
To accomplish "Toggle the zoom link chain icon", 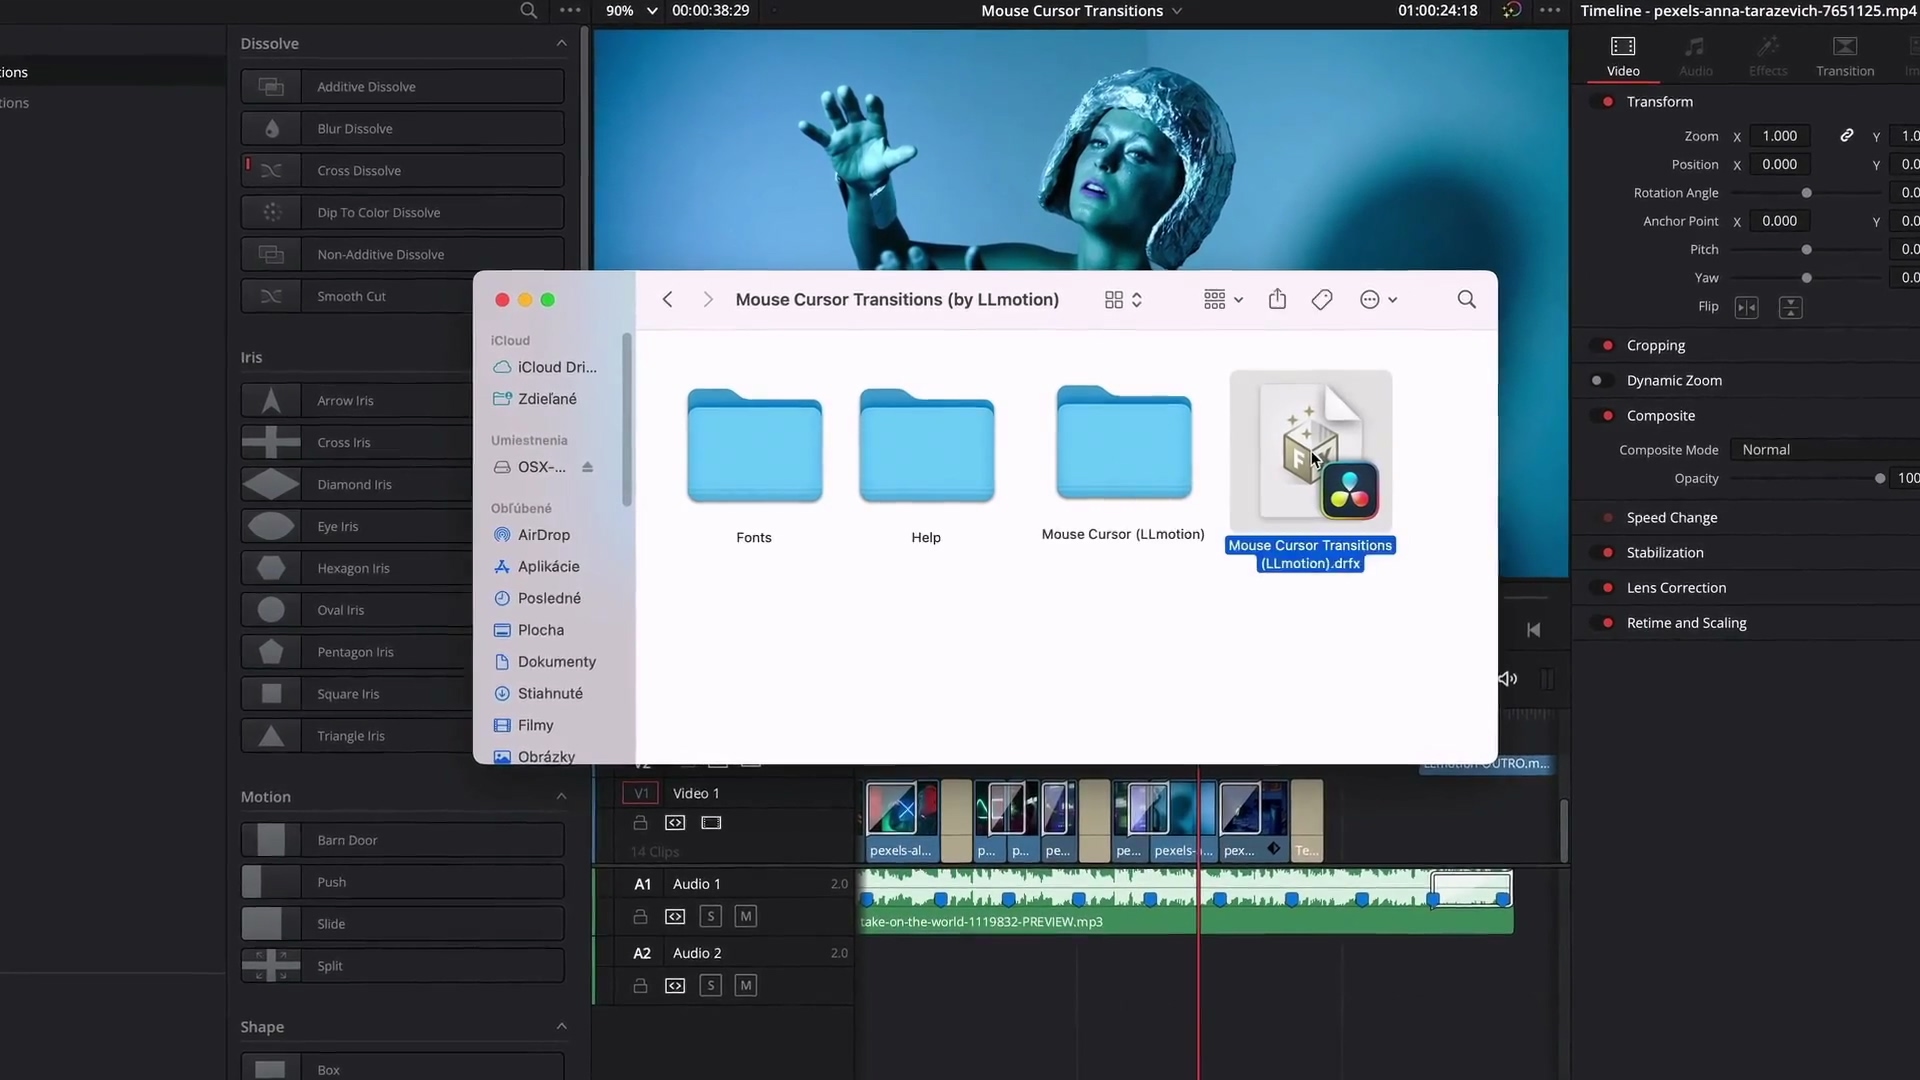I will pyautogui.click(x=1847, y=135).
